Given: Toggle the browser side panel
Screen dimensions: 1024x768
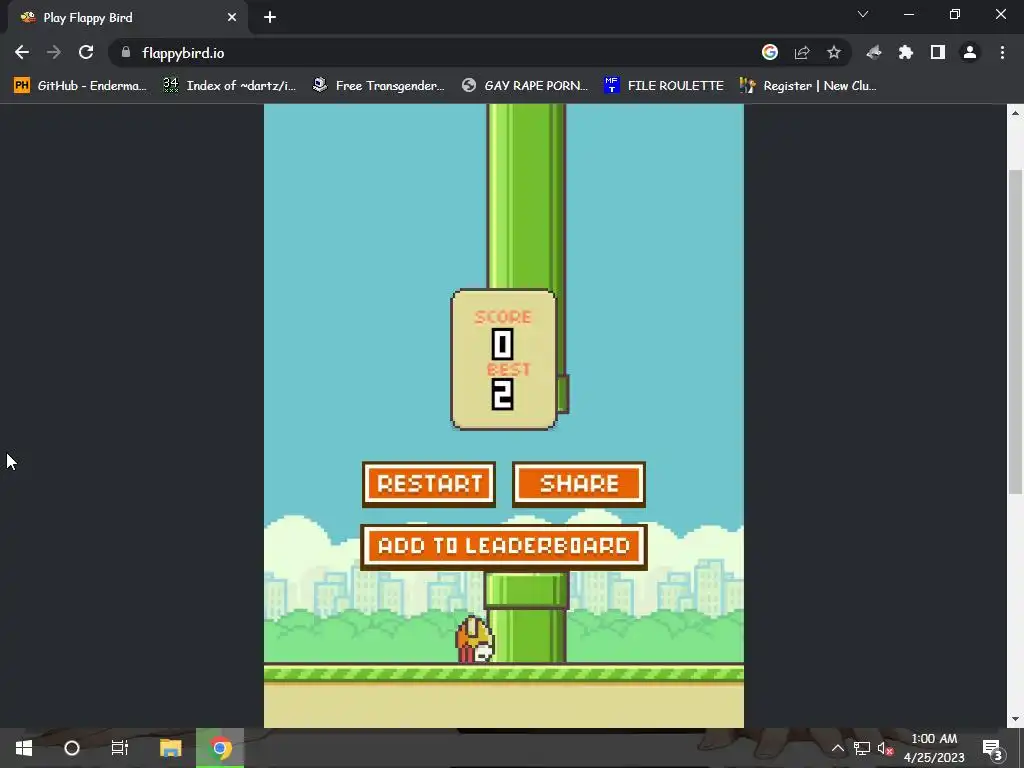Looking at the screenshot, I should click(x=938, y=52).
